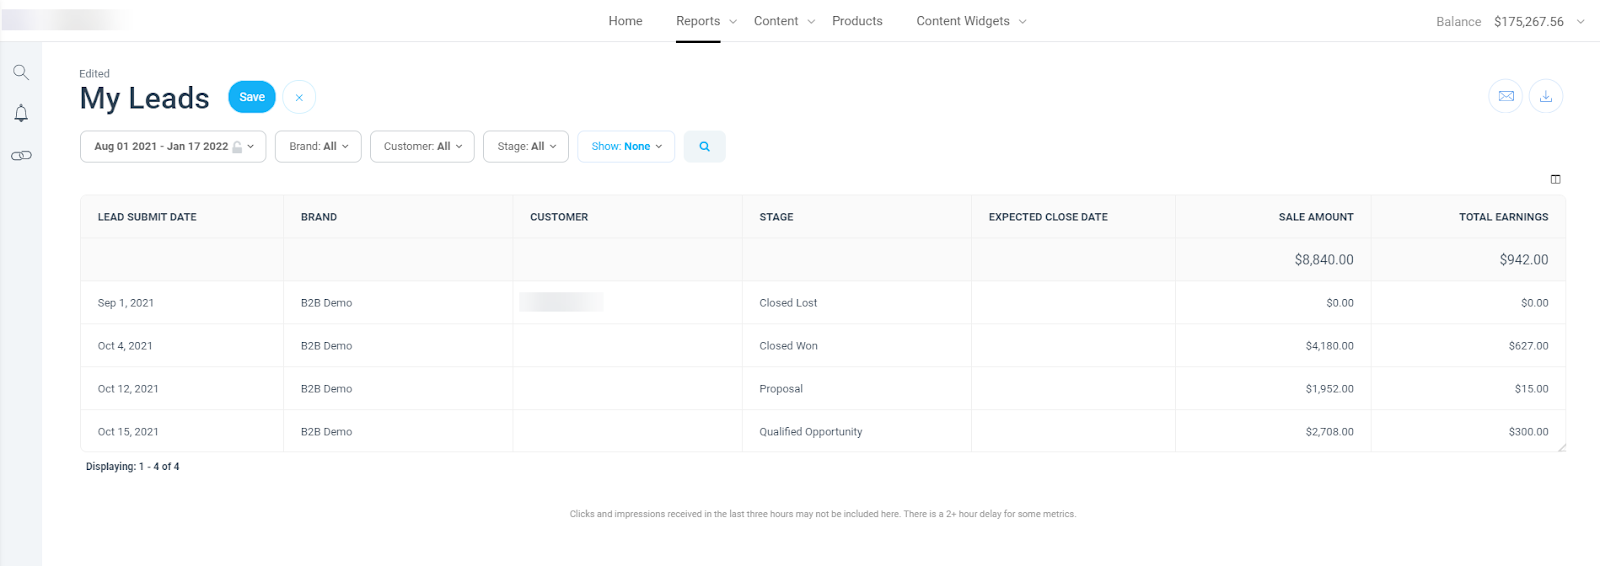Go to the Products menu item
This screenshot has height=566, width=1600.
pos(857,21)
